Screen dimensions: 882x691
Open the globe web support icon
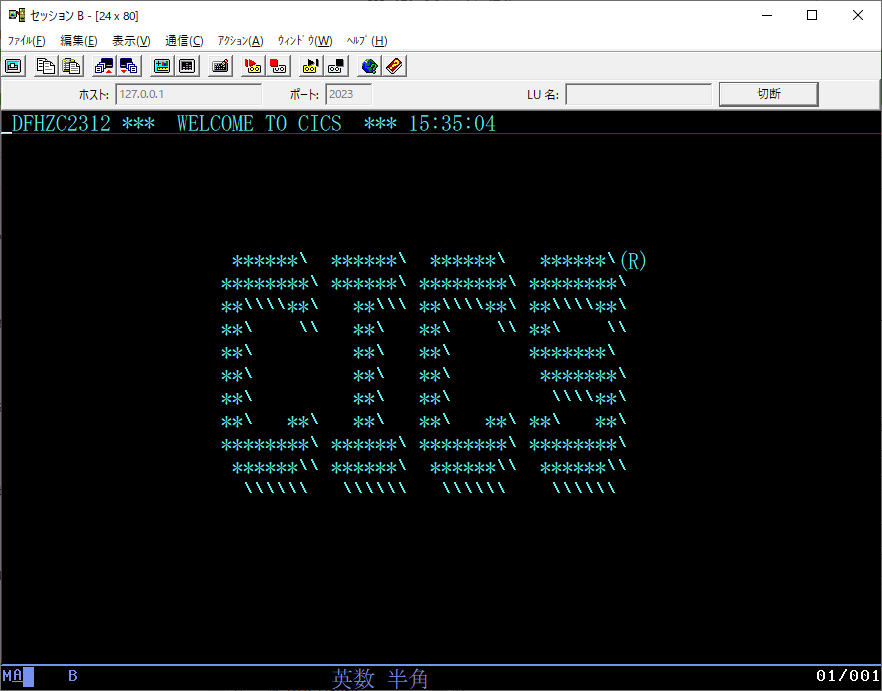pos(370,66)
